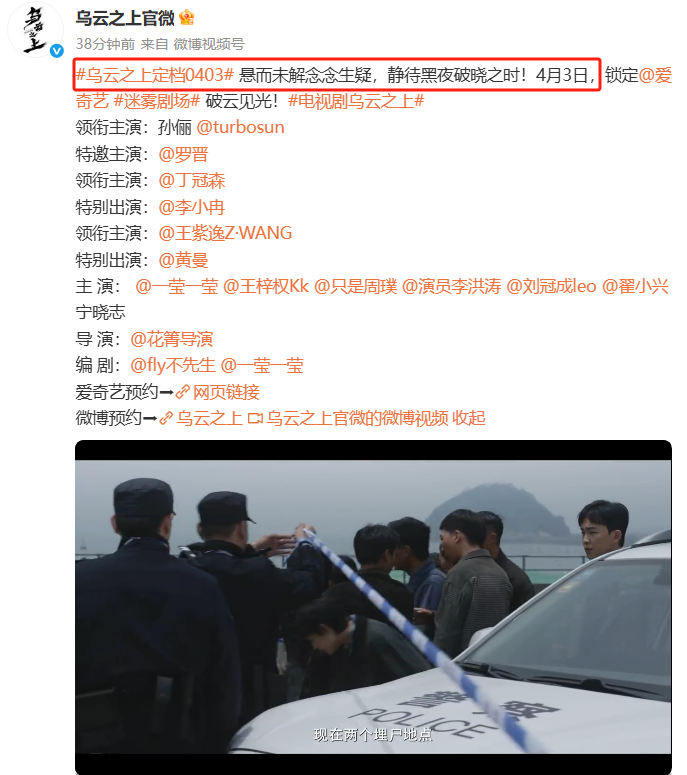Open the 网页链接 iQiyi reservation link
Viewport: 687px width, 775px height.
(x=226, y=392)
